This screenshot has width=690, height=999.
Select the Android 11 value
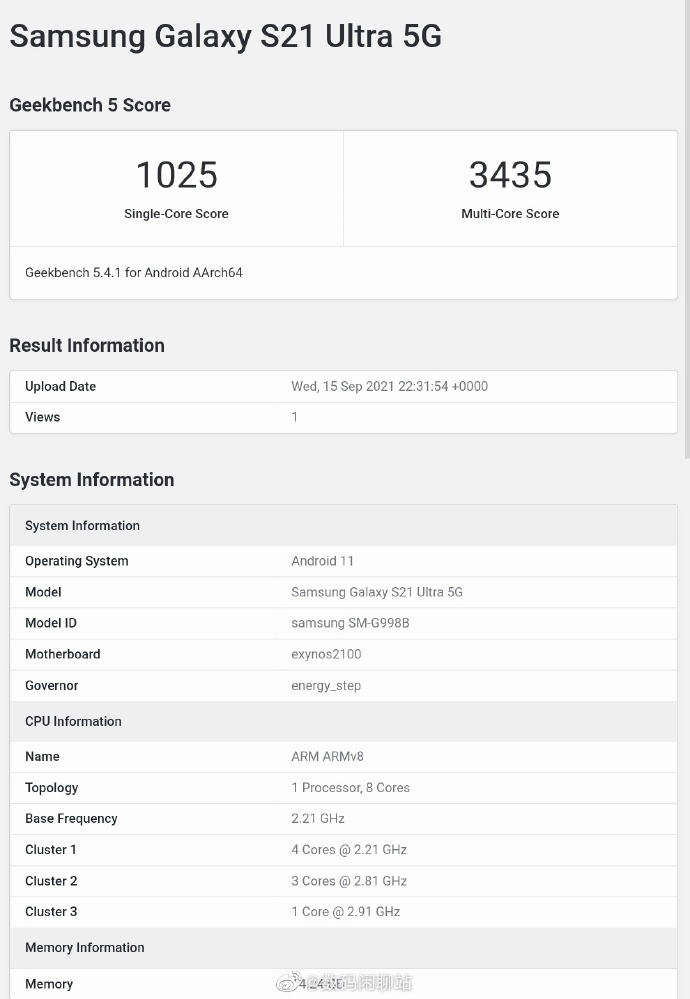point(322,561)
